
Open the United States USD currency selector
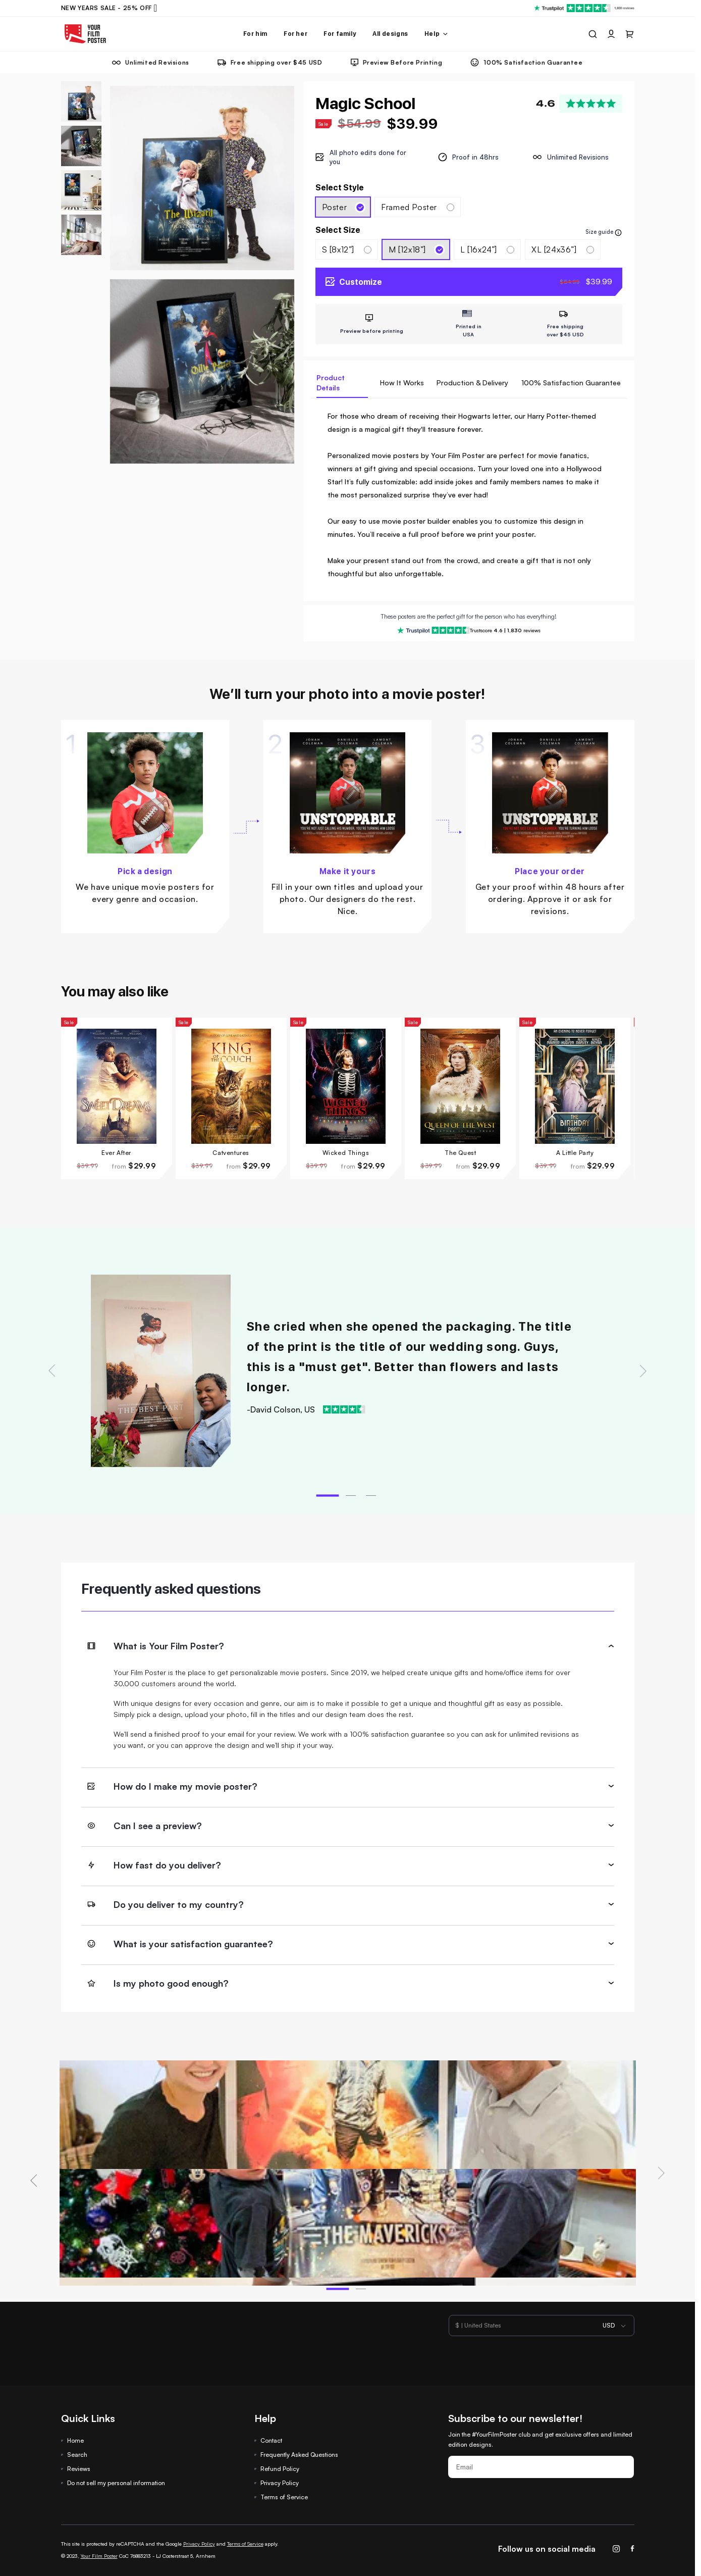[541, 2325]
